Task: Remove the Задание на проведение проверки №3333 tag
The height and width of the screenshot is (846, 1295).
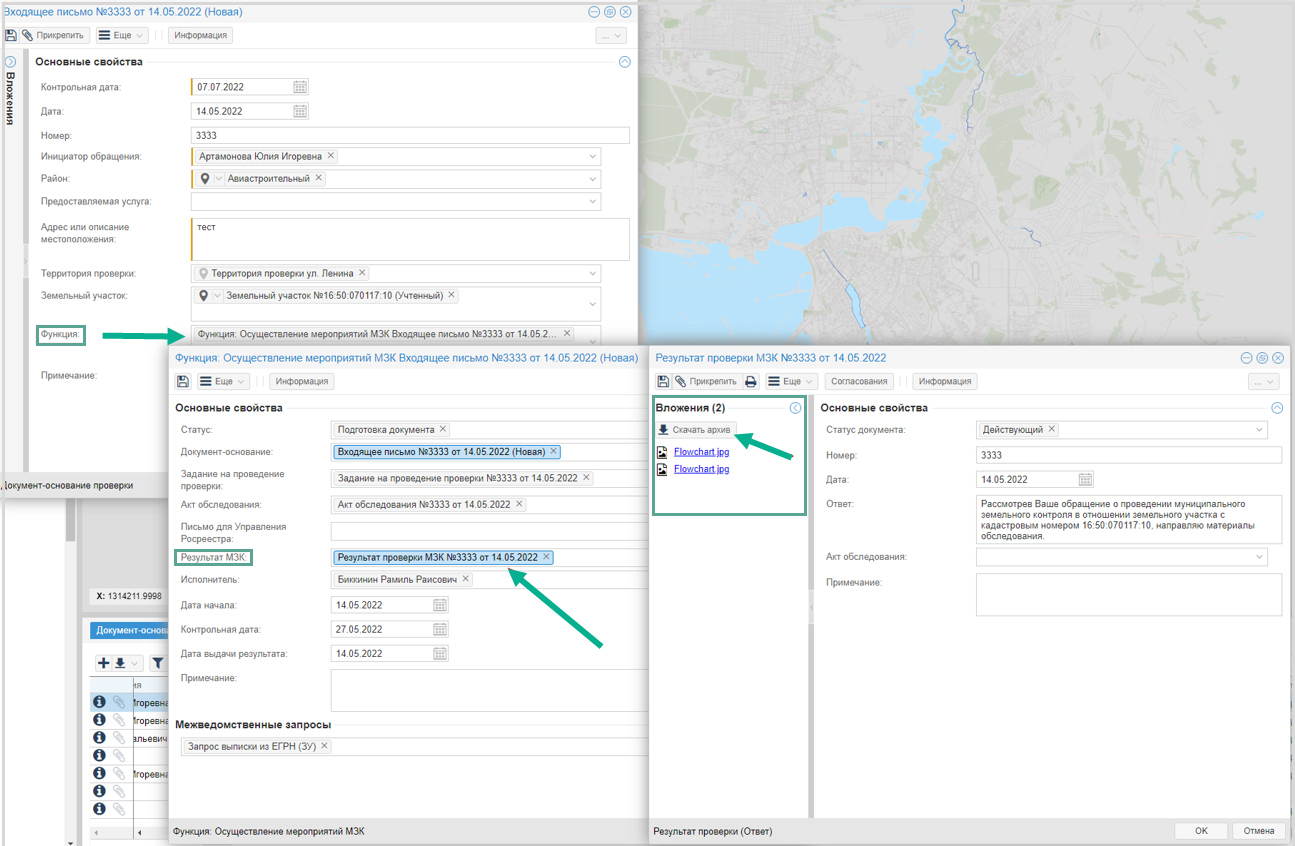Action: (587, 477)
